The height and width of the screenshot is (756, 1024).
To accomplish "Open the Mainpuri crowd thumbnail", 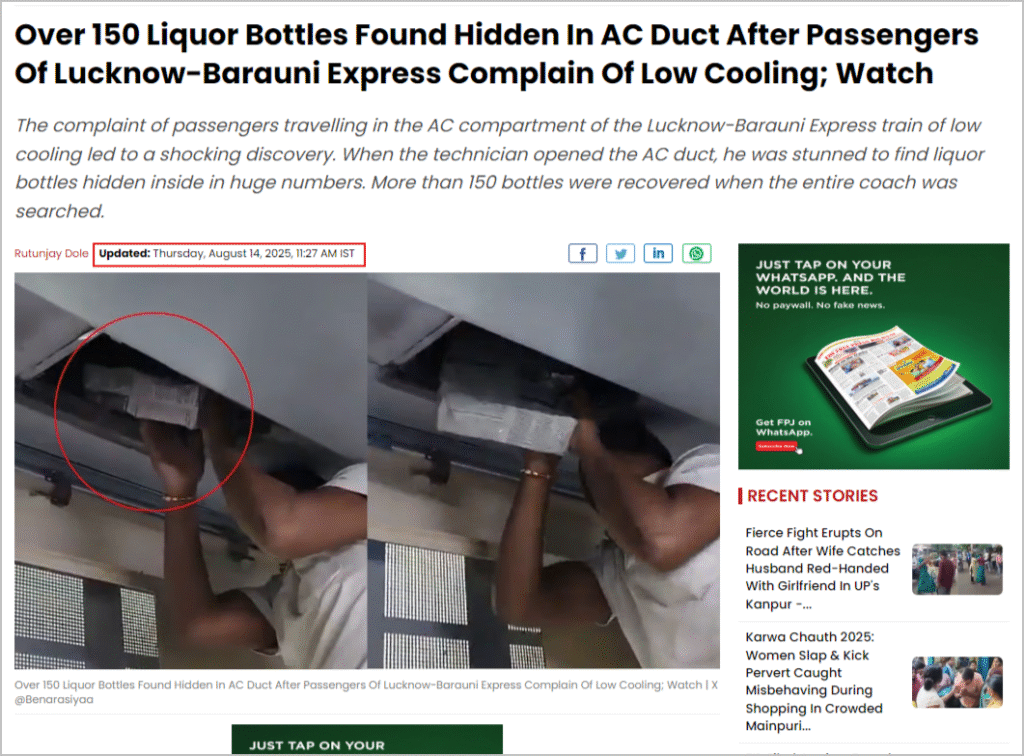I will click(x=957, y=682).
